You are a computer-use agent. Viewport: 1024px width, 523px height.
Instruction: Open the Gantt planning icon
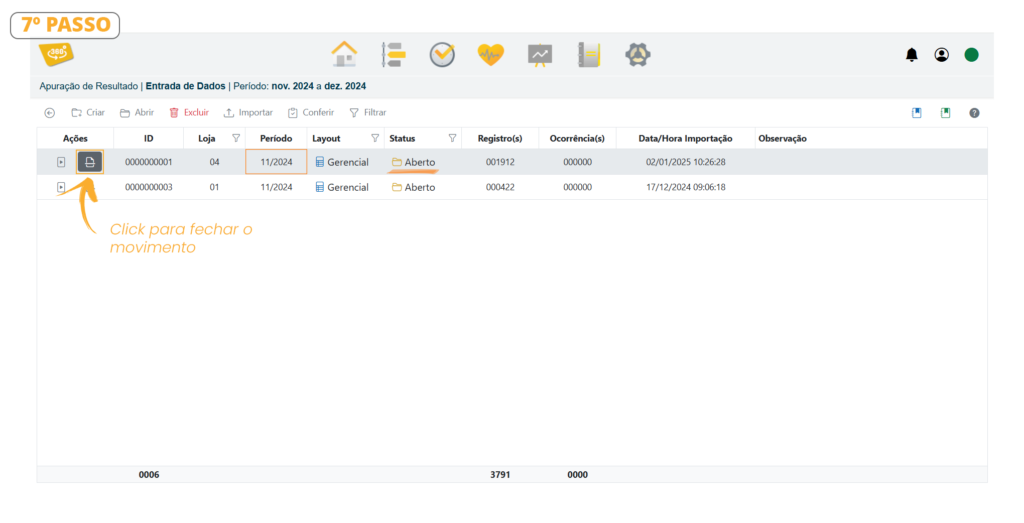(394, 55)
